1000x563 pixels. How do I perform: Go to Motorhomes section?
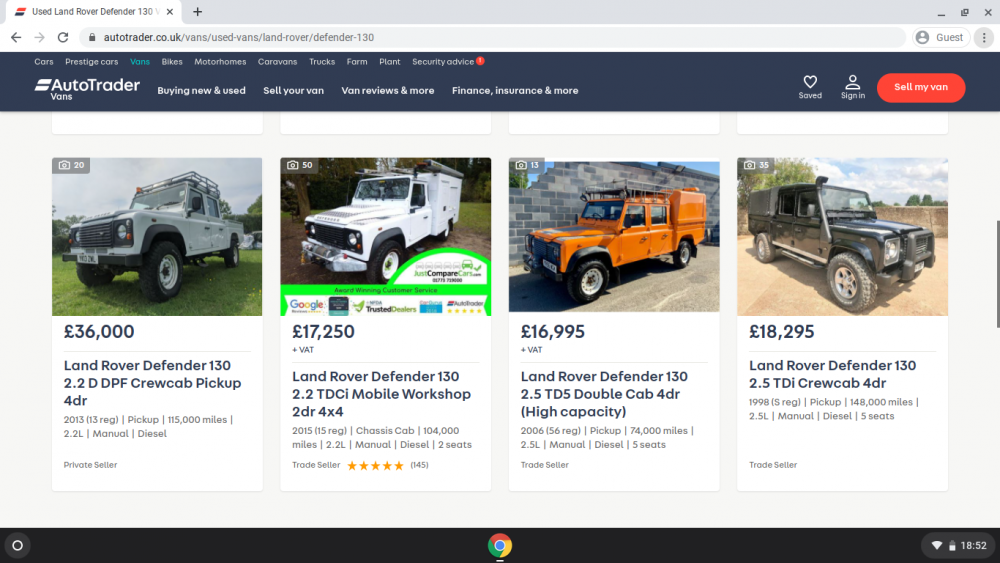coord(220,62)
